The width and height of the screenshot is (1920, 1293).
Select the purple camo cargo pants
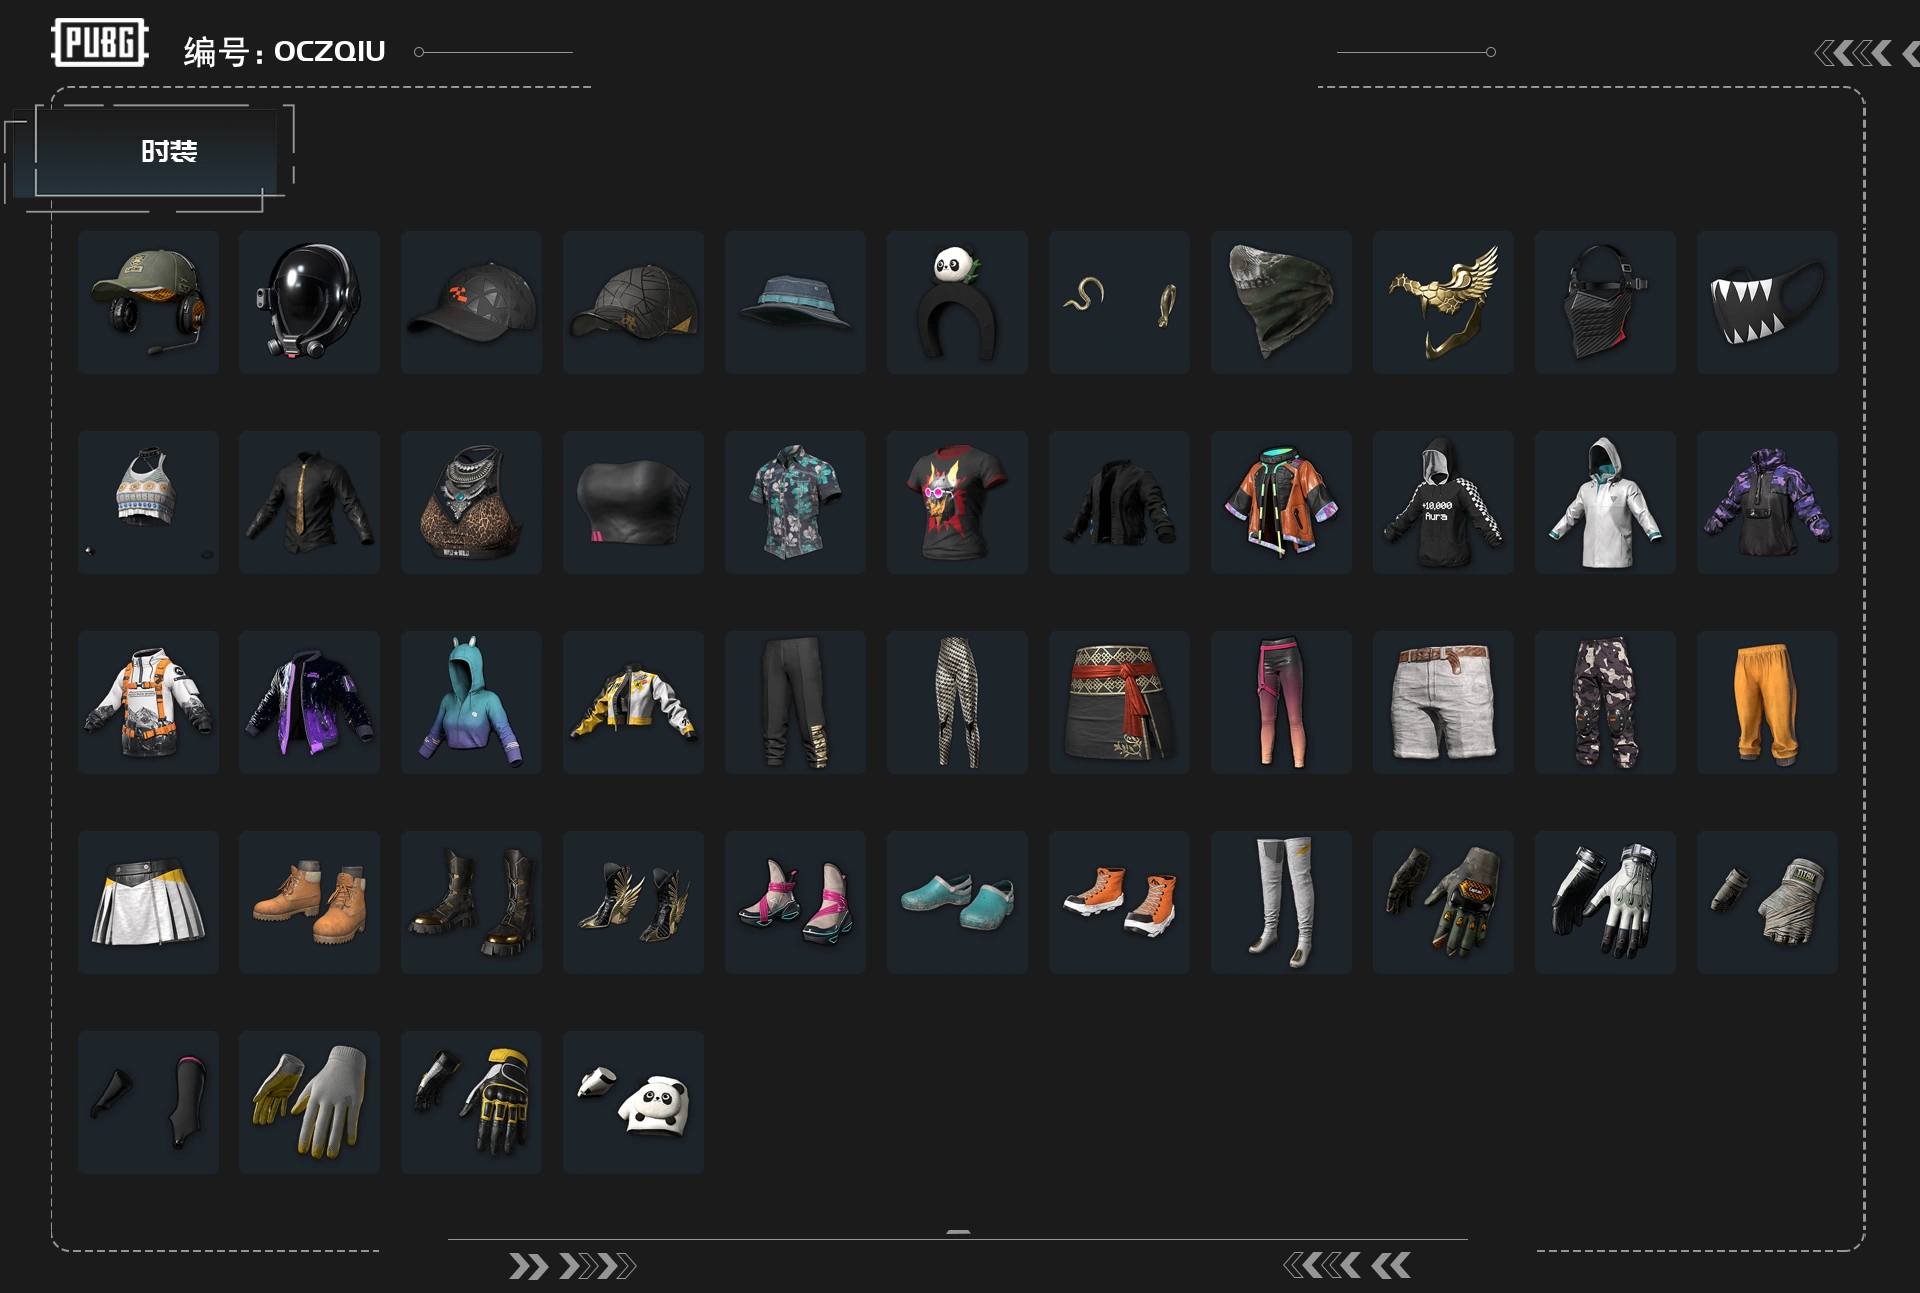[1606, 702]
